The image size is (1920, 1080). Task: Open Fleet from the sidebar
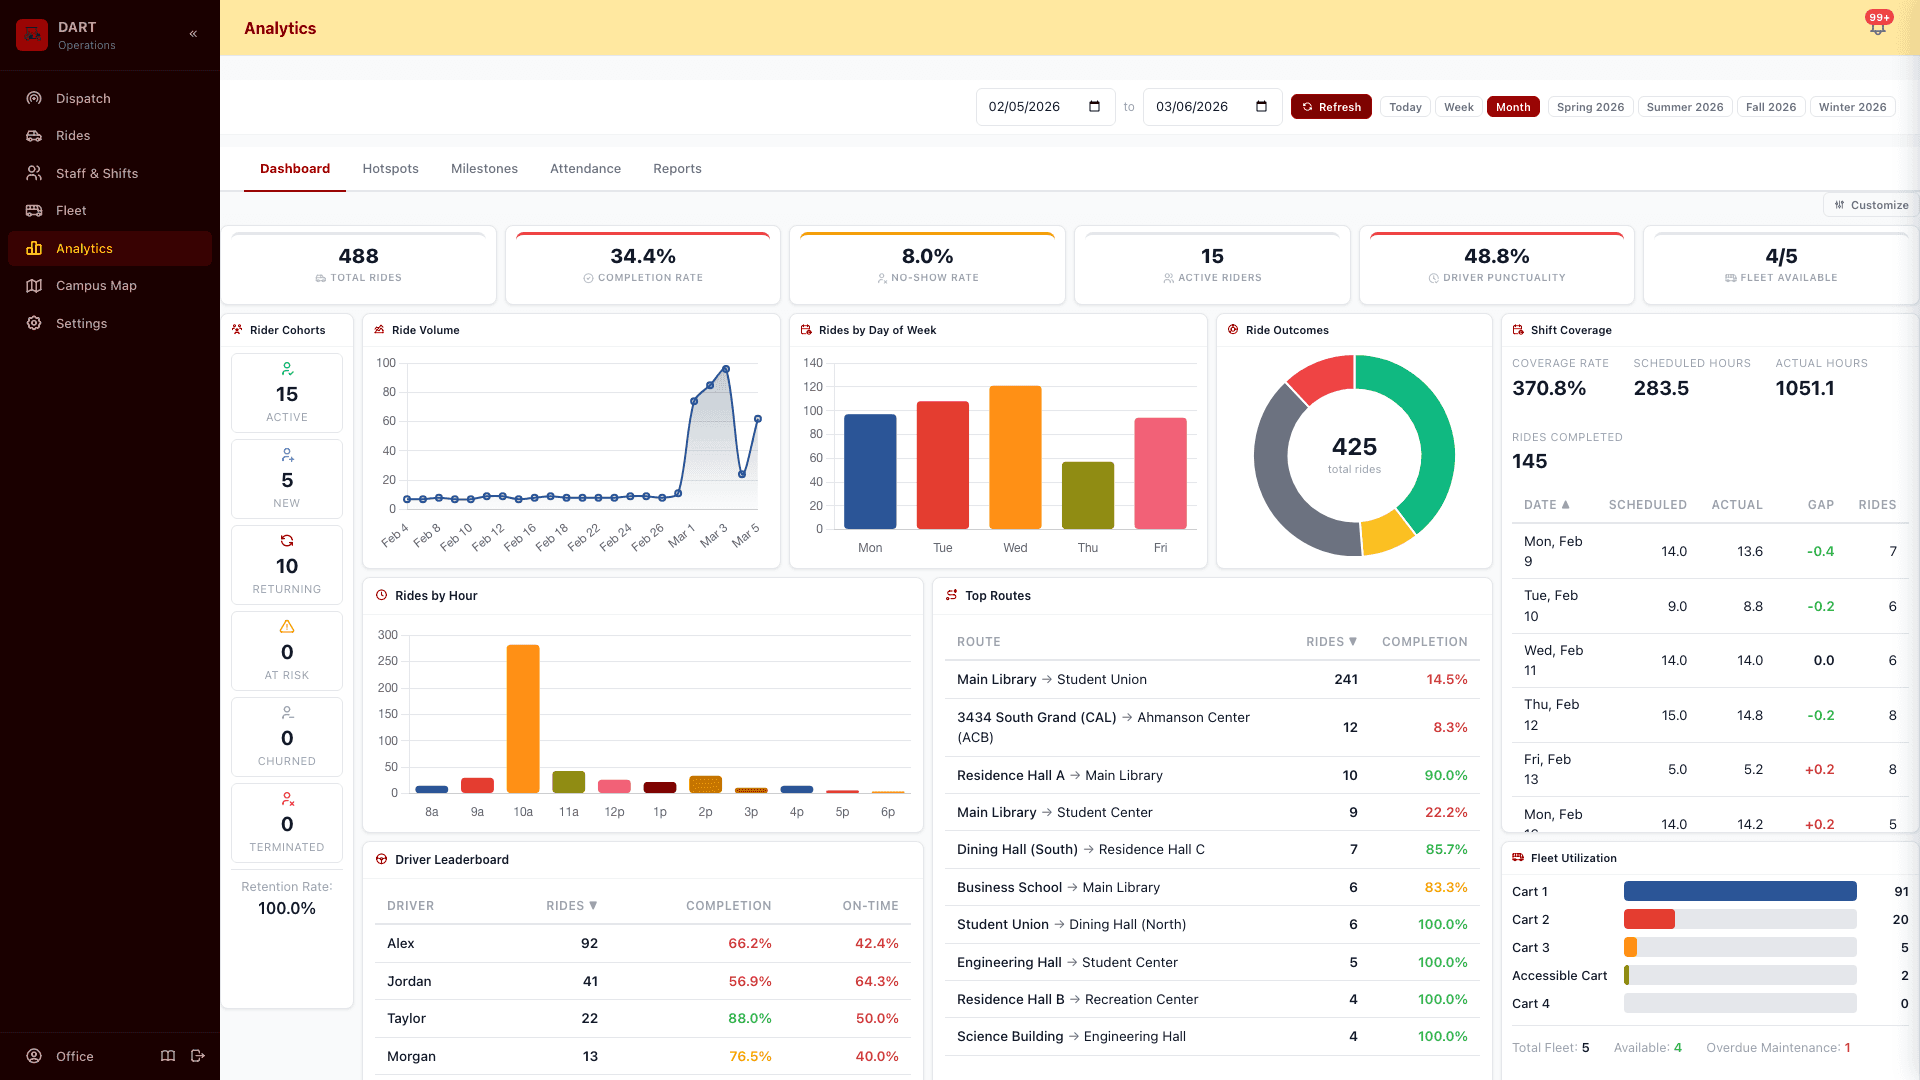pyautogui.click(x=33, y=210)
